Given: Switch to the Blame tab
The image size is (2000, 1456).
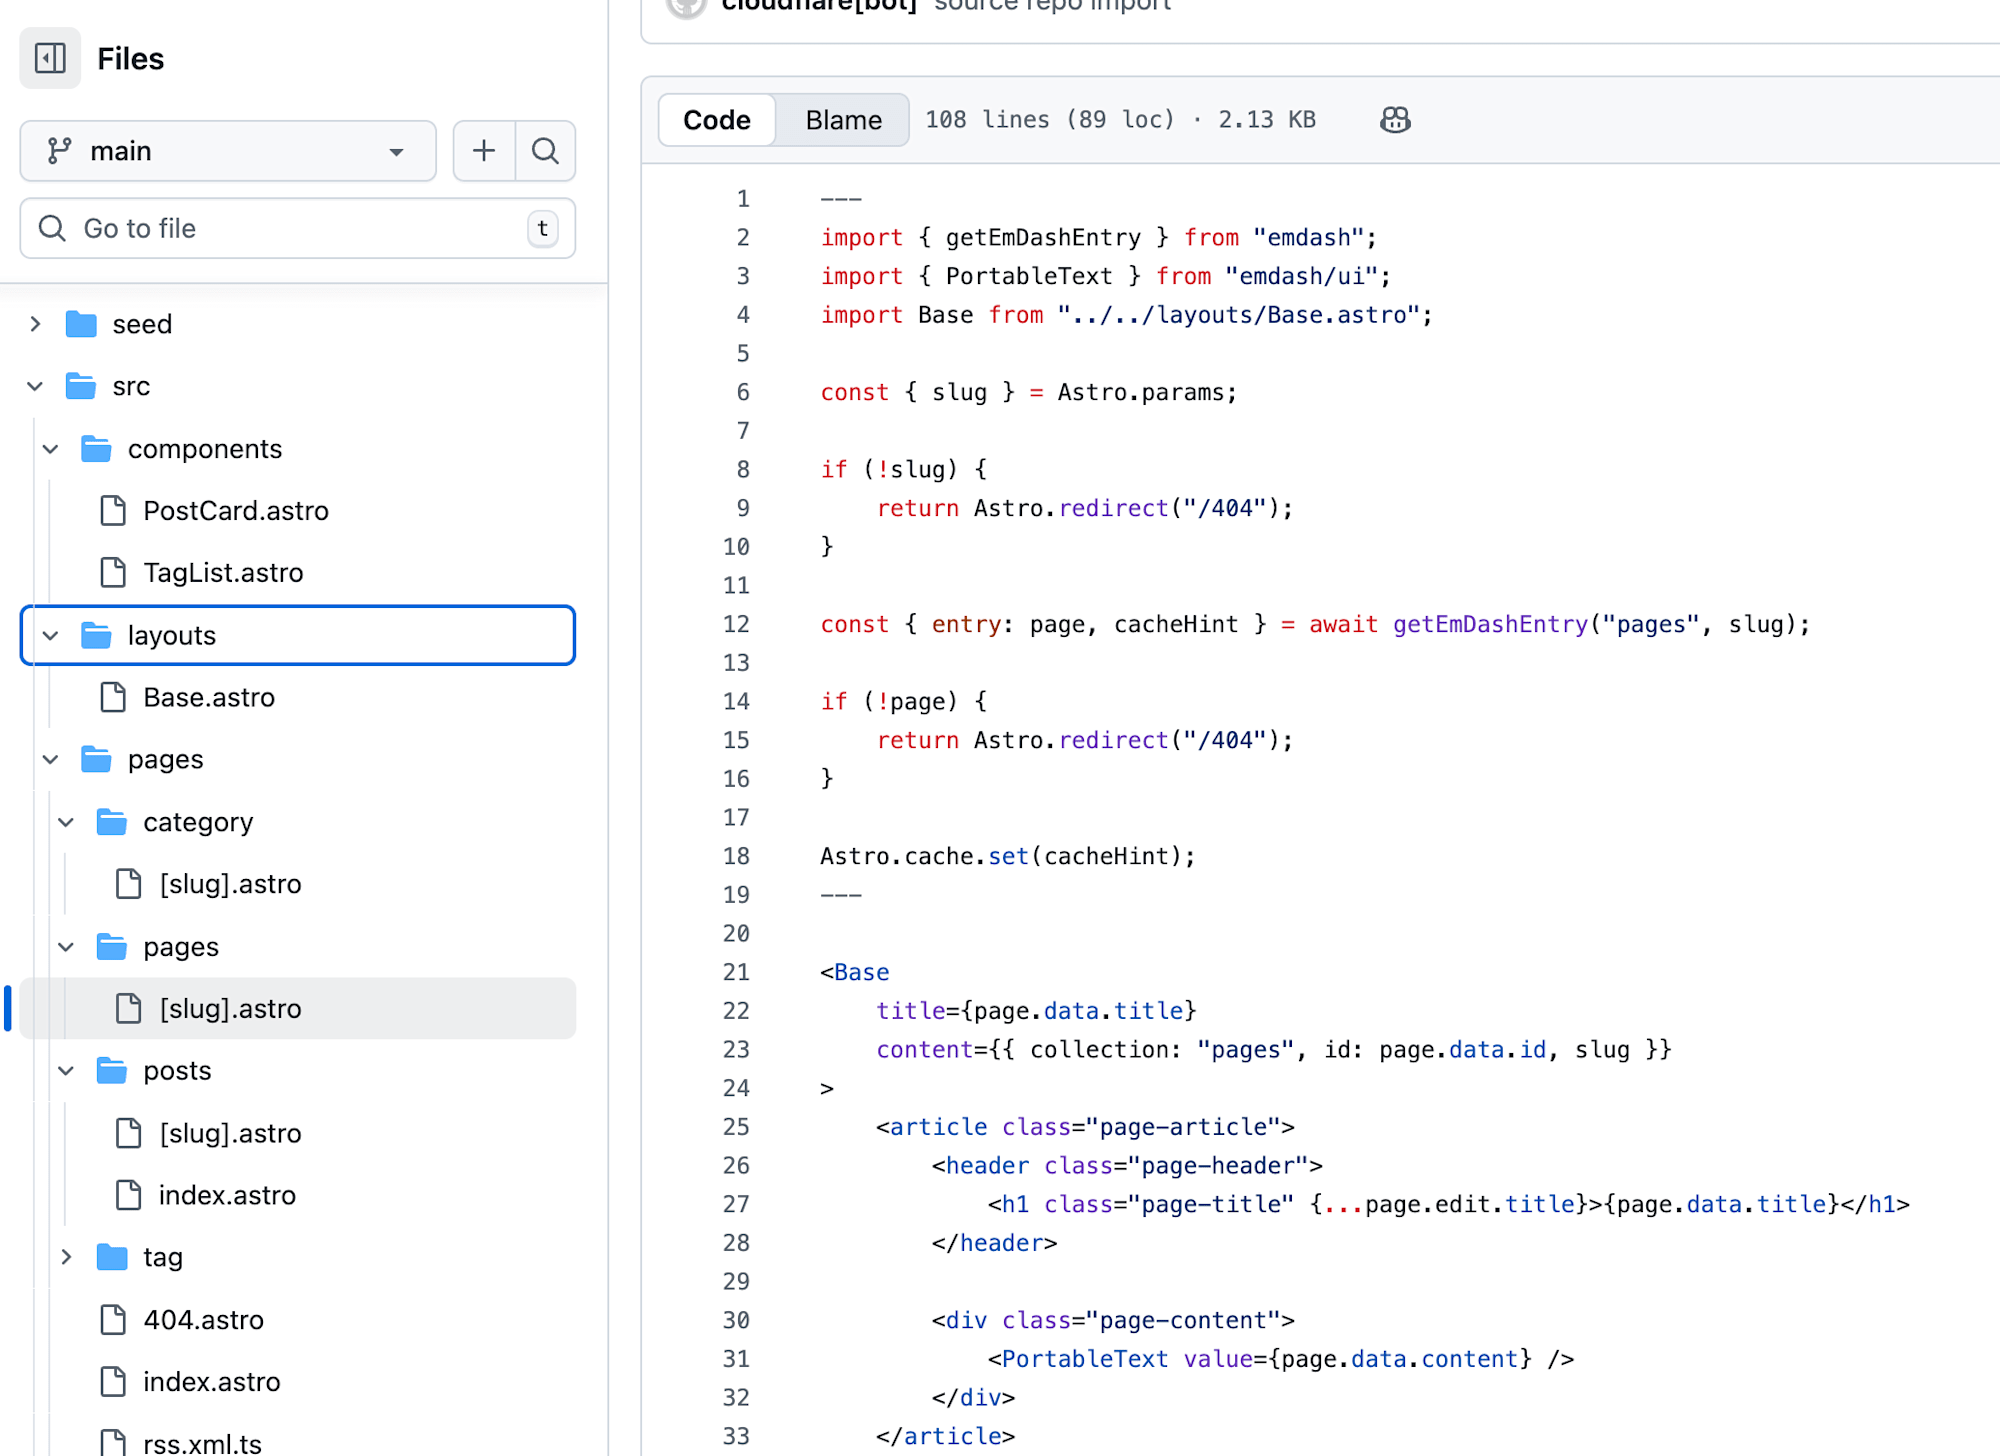Looking at the screenshot, I should (843, 119).
